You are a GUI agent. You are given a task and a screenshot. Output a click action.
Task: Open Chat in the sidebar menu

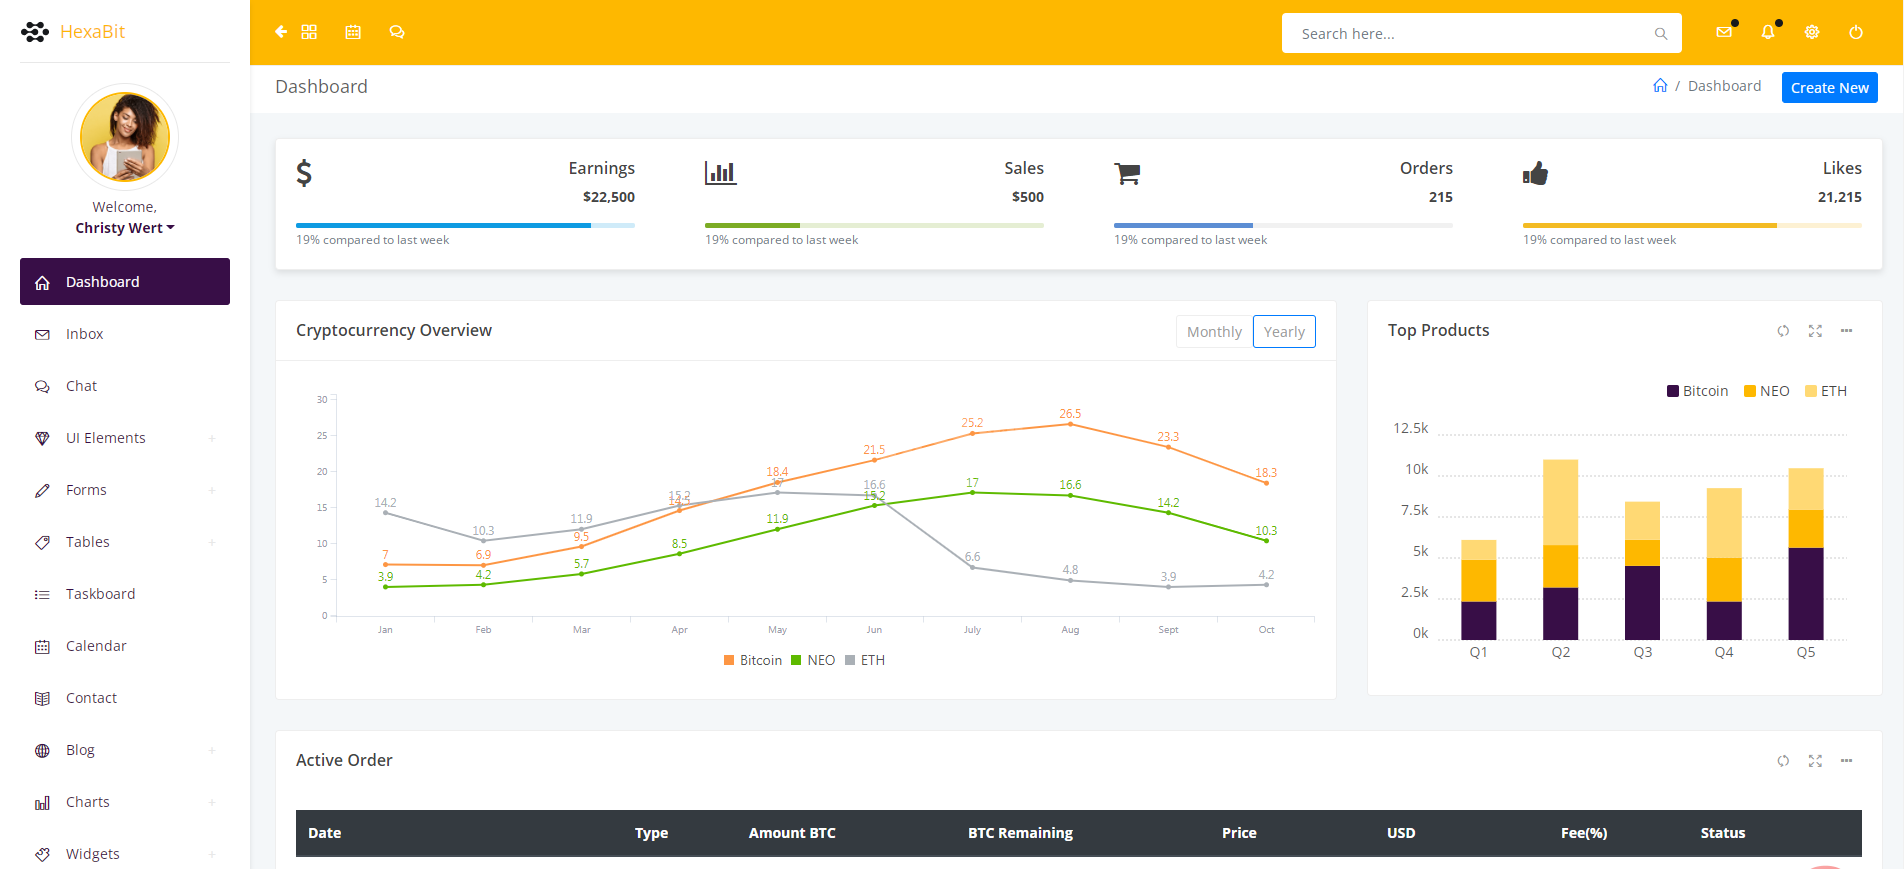point(125,386)
